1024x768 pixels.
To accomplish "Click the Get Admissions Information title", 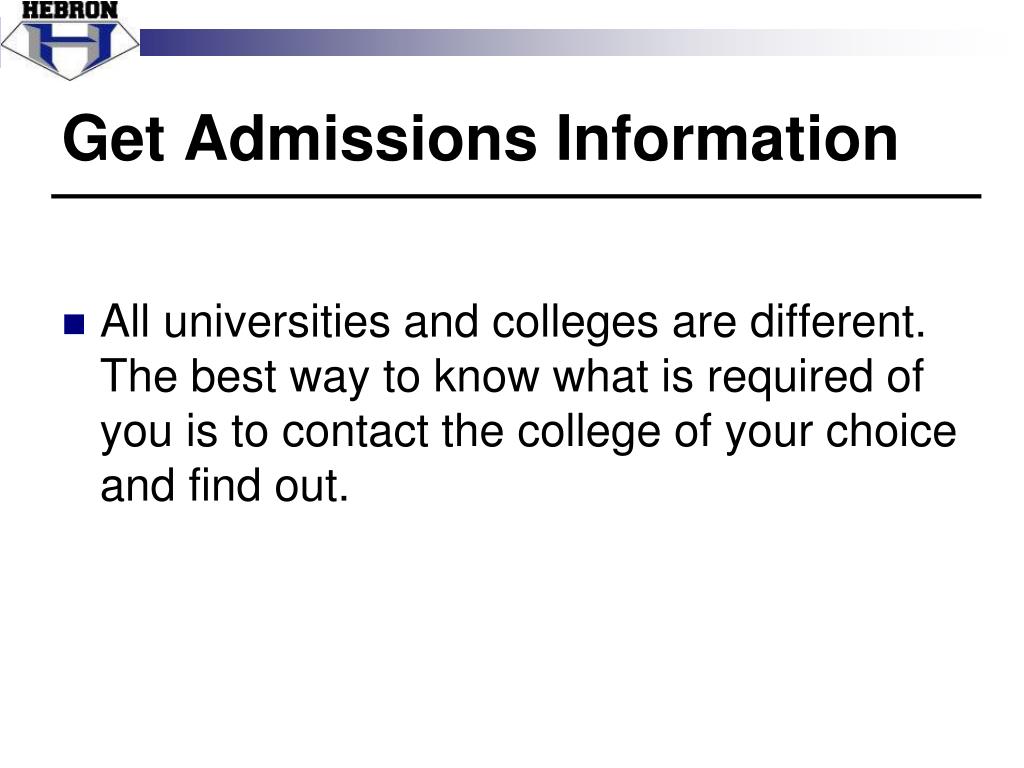I will pyautogui.click(x=480, y=138).
